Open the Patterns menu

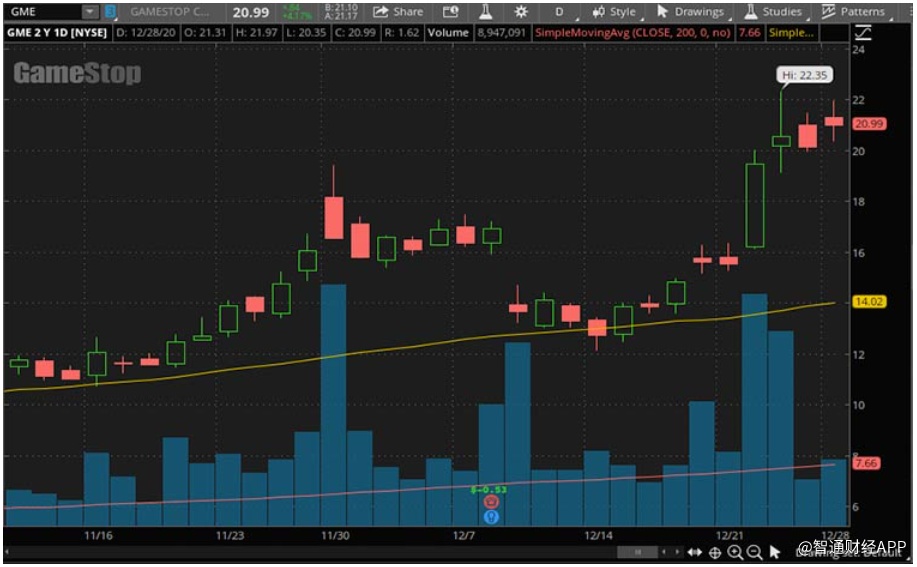(854, 12)
